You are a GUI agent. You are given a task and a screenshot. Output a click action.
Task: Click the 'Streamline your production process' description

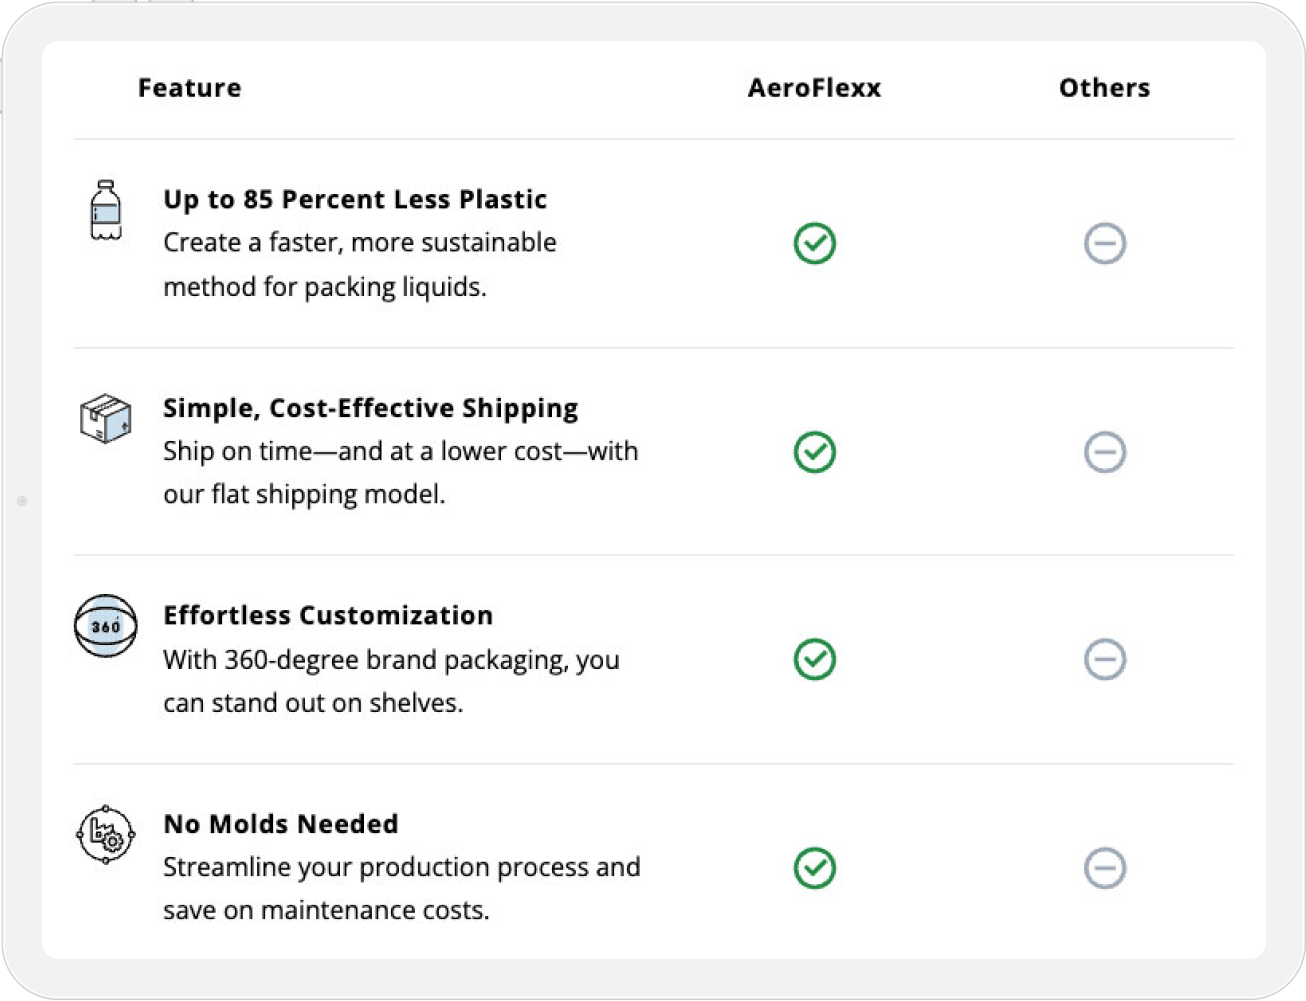click(x=402, y=888)
